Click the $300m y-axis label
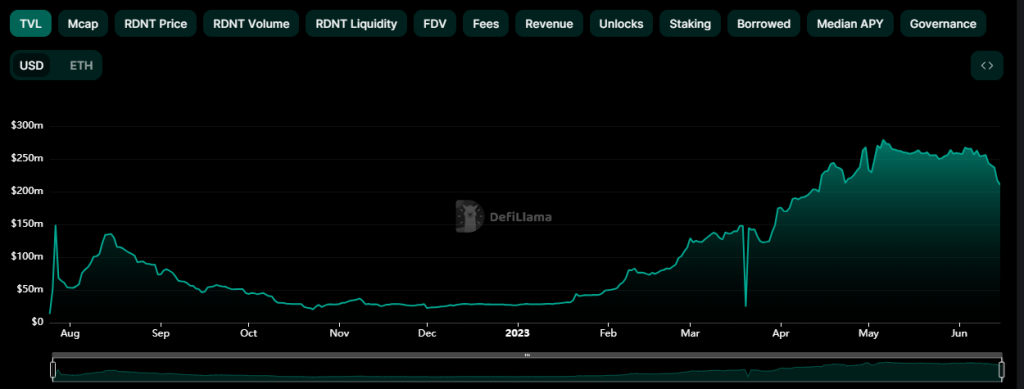The width and height of the screenshot is (1024, 389). pyautogui.click(x=27, y=126)
